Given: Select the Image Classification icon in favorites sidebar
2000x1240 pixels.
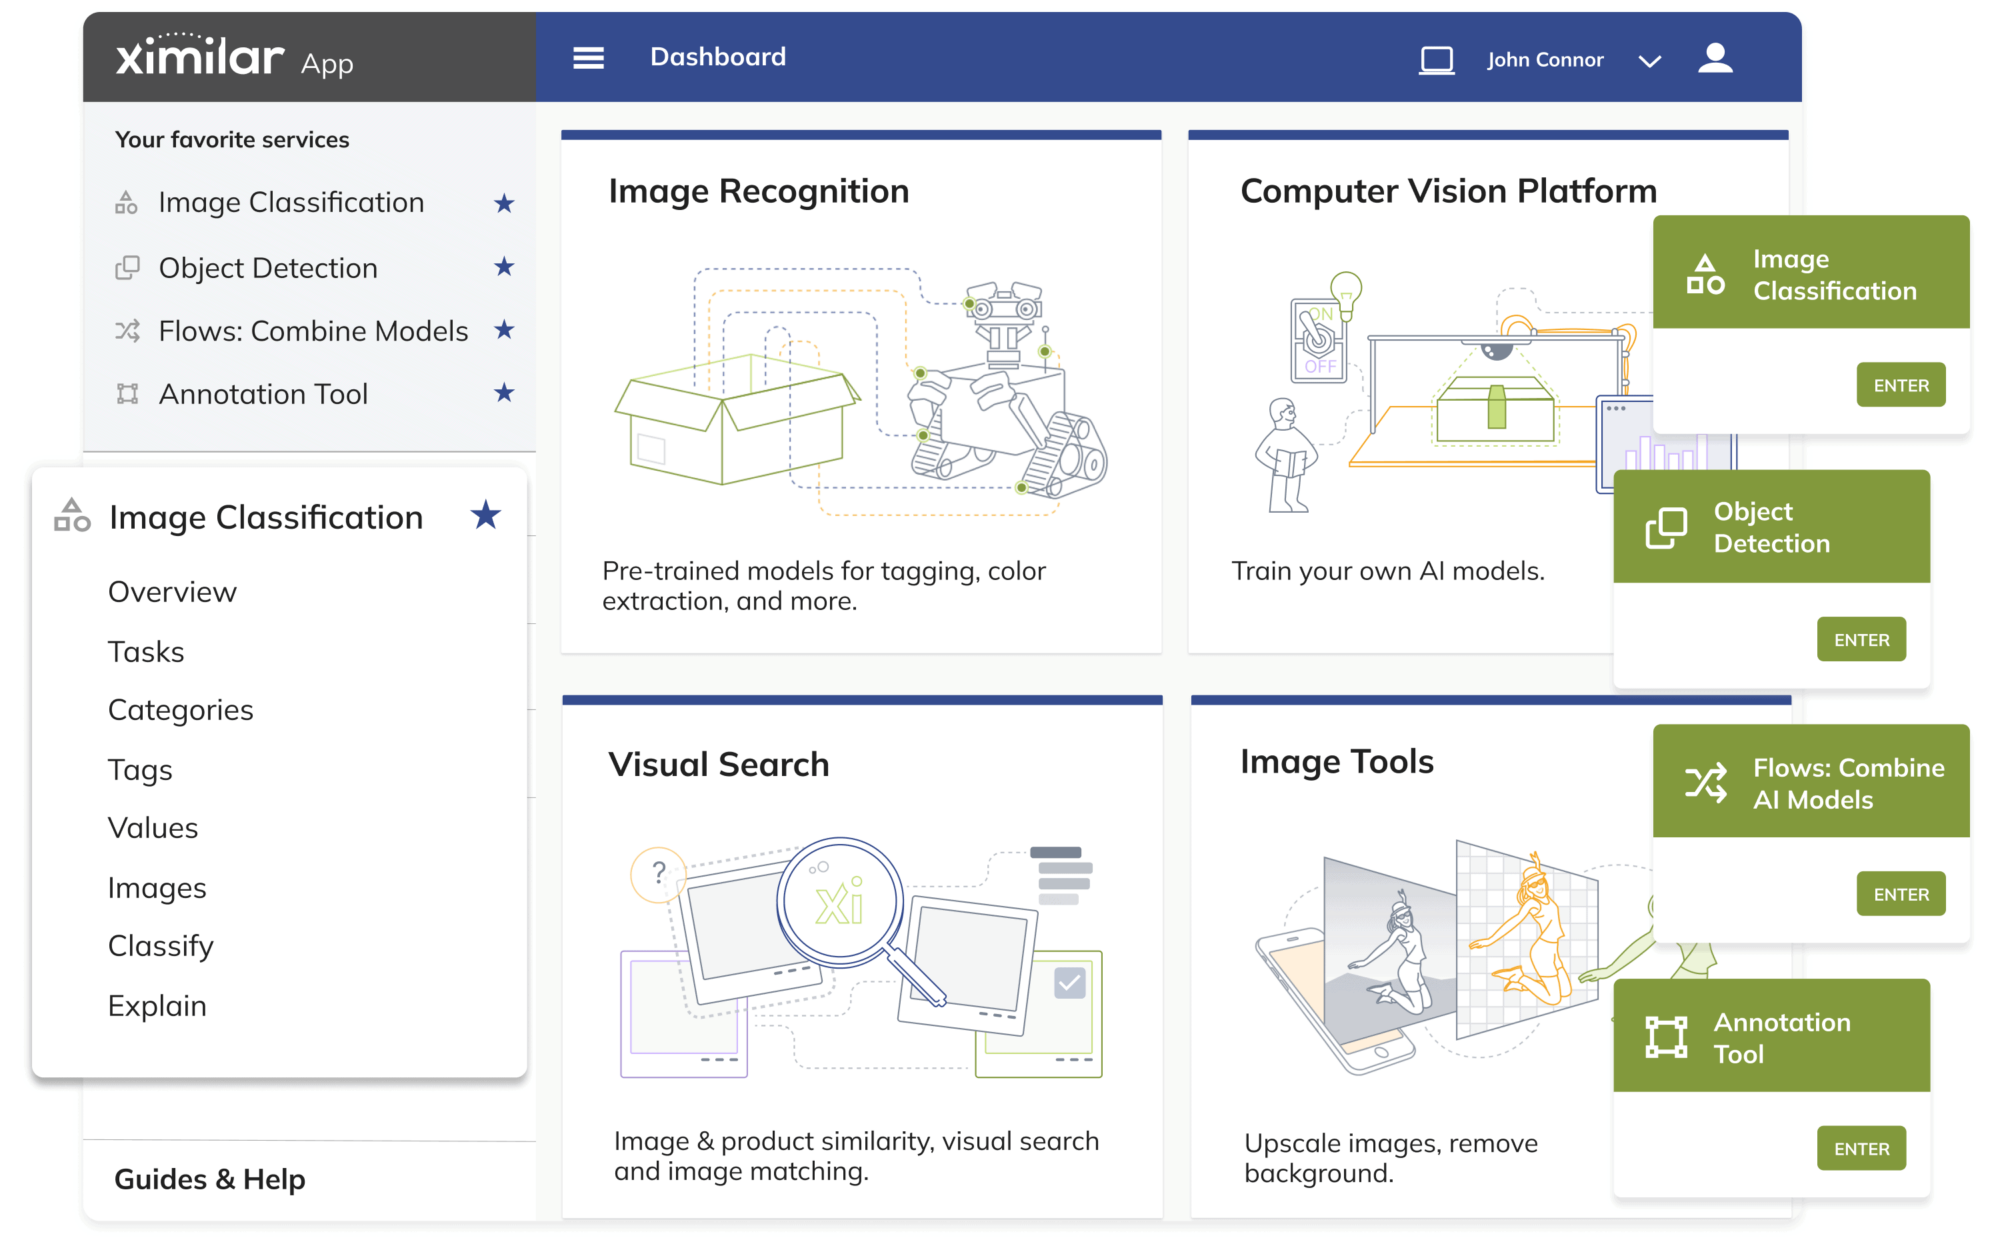Looking at the screenshot, I should tap(127, 202).
